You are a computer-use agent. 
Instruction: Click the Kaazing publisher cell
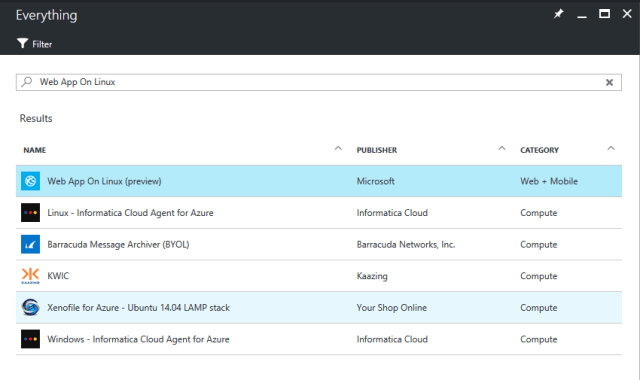click(x=372, y=276)
